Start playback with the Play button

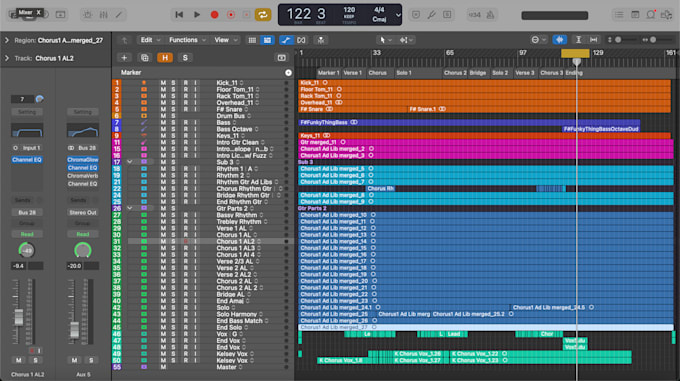click(x=197, y=15)
